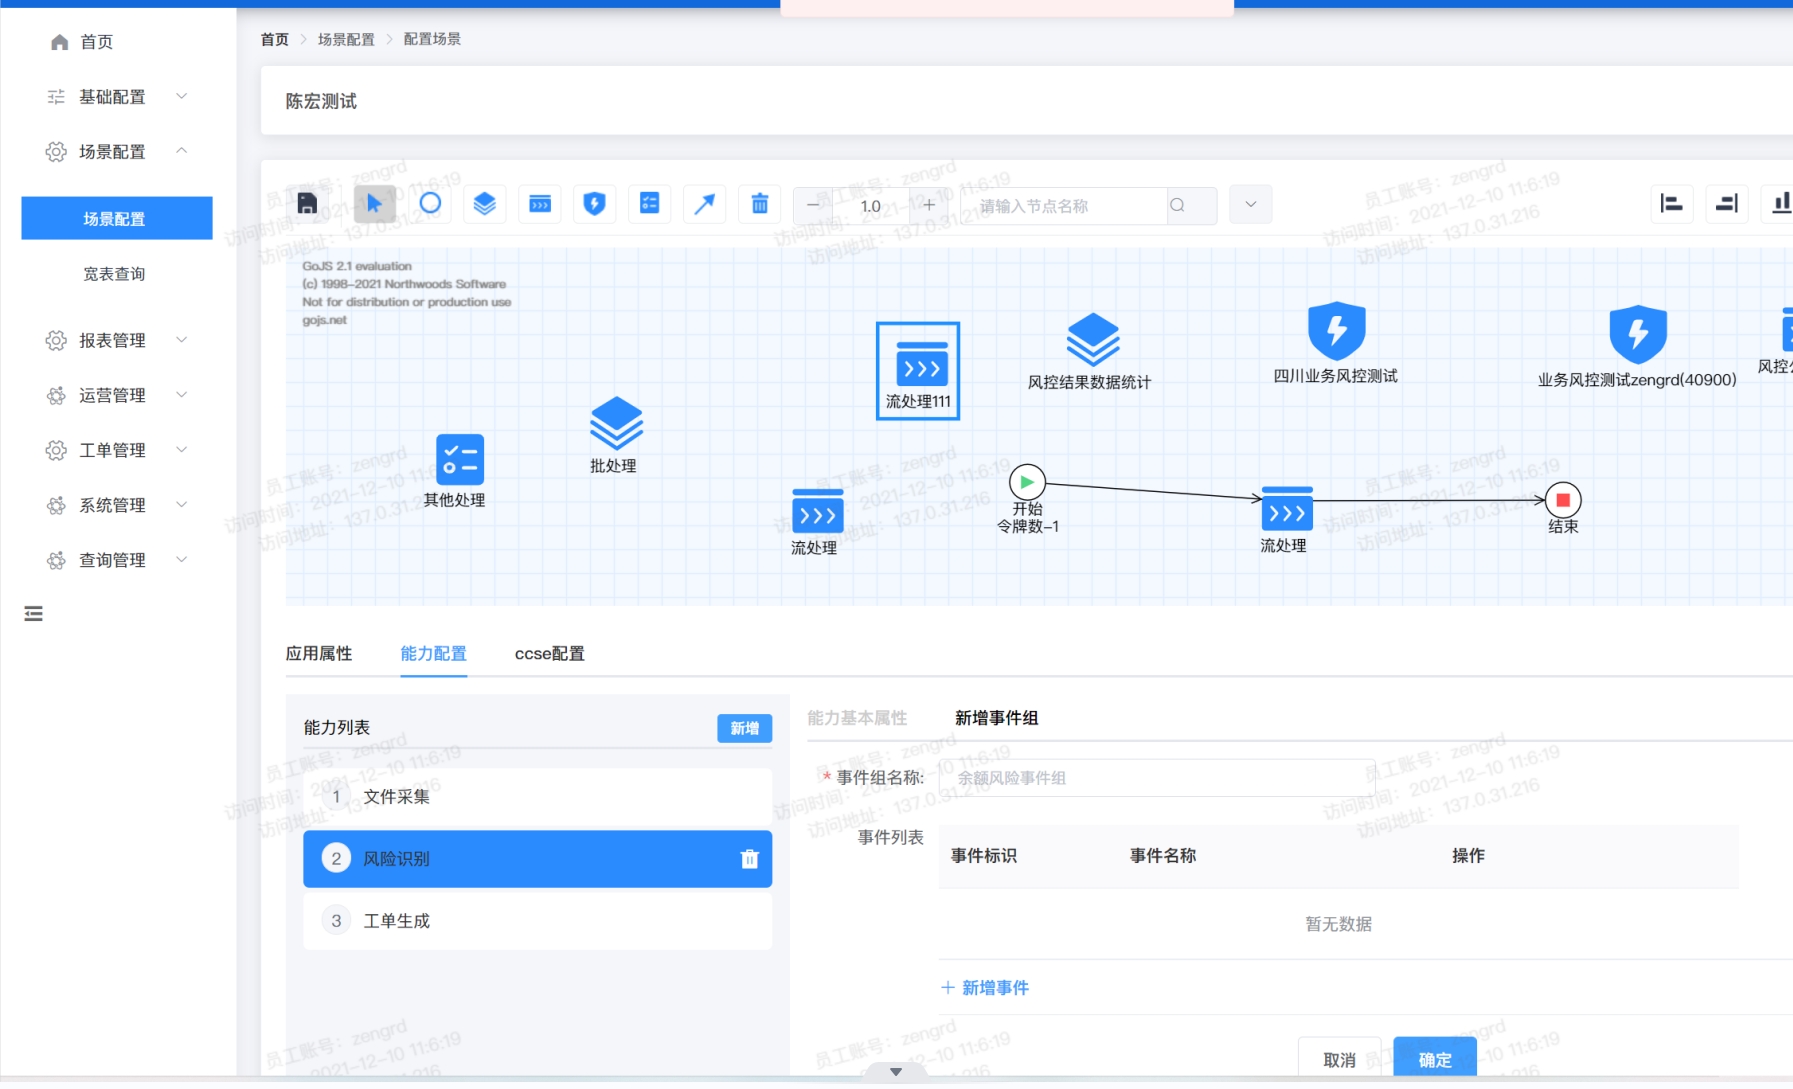Click the magnifier search icon

click(1178, 206)
